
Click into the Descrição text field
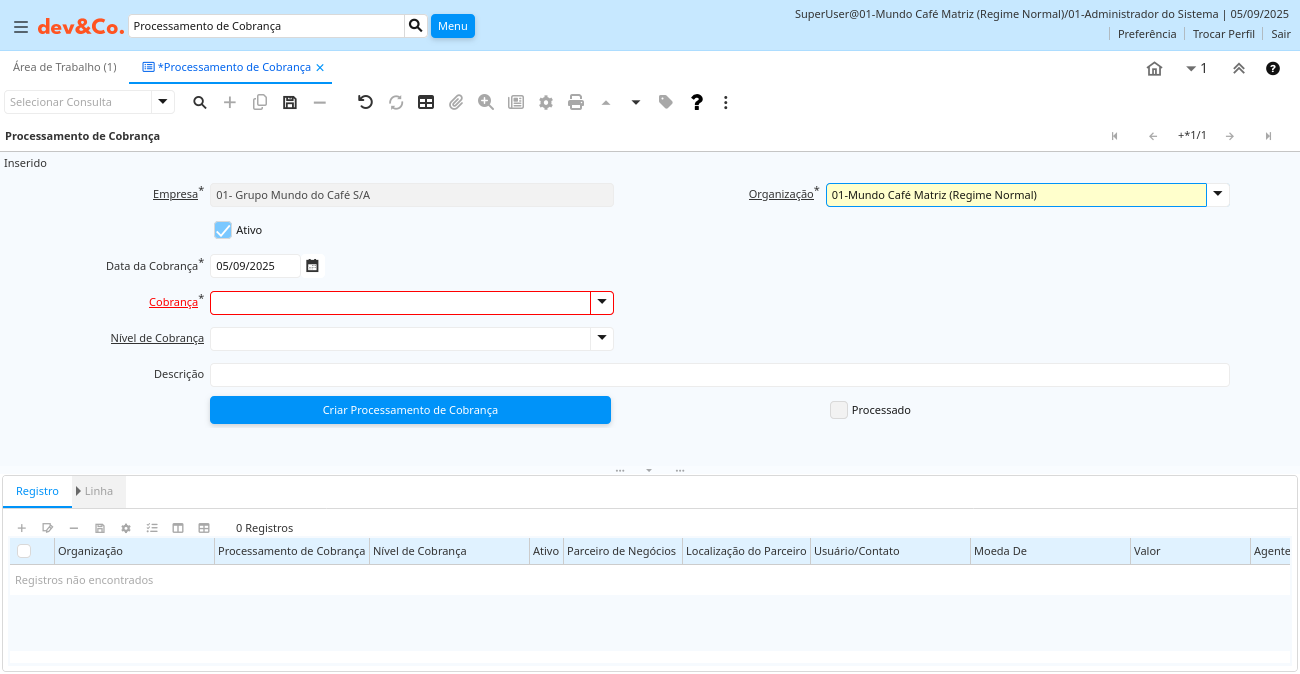coord(719,374)
